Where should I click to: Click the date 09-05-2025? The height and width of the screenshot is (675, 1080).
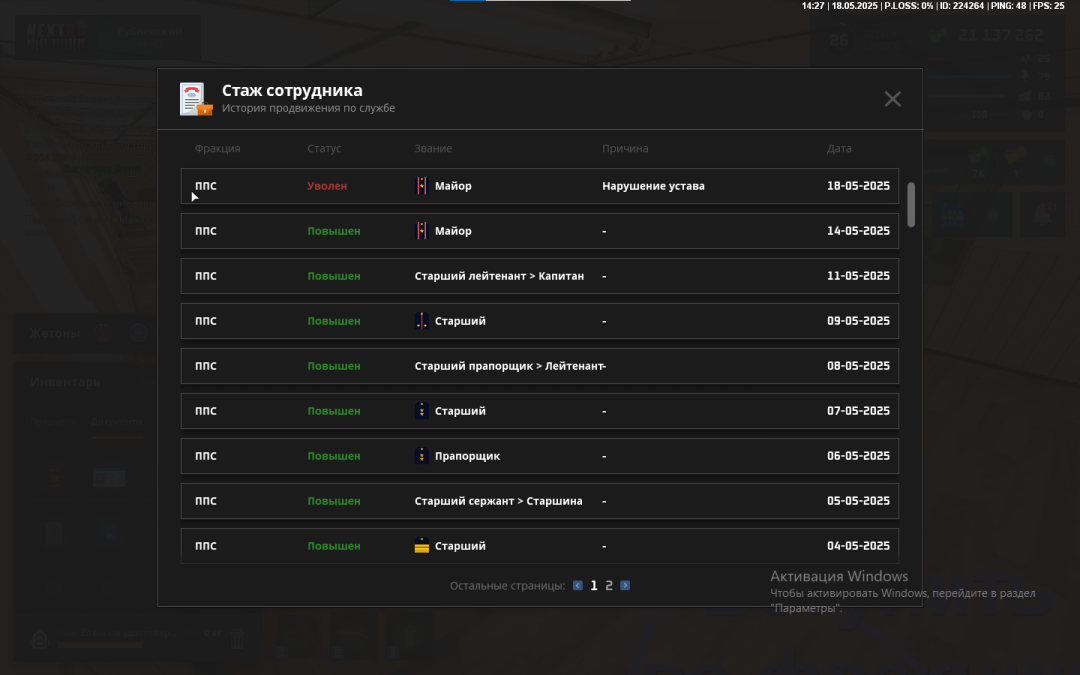pyautogui.click(x=858, y=321)
